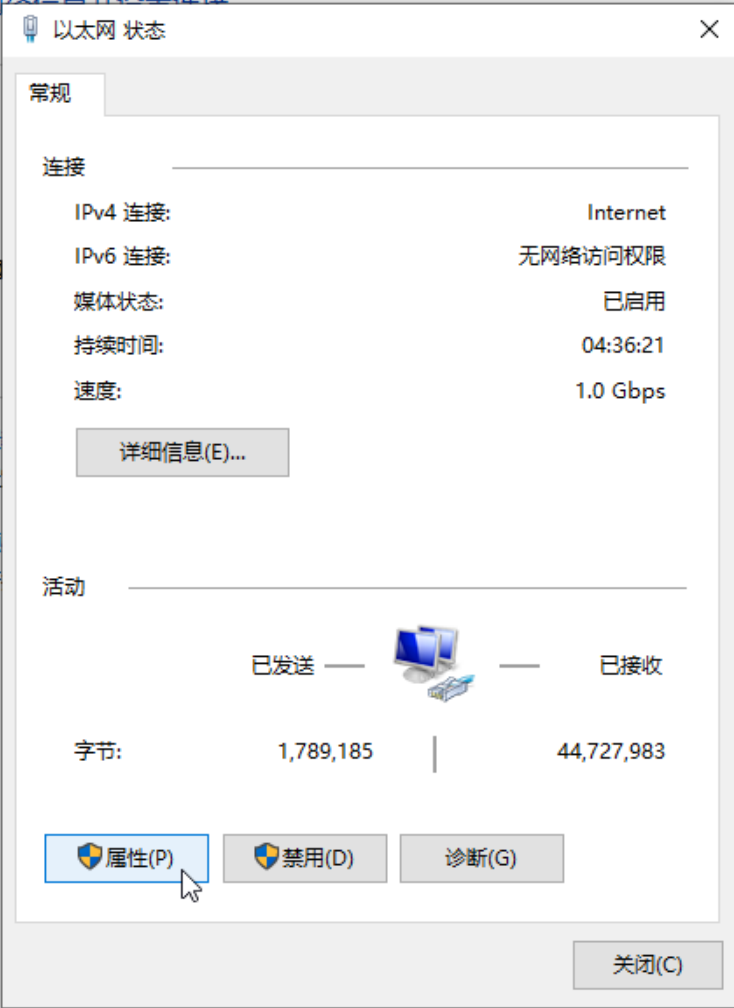The height and width of the screenshot is (1008, 734).
Task: Click the shield icon on 属性 button
Action: point(90,857)
